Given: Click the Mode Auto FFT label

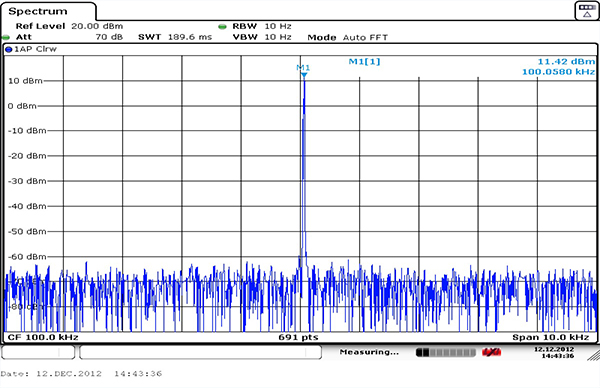Looking at the screenshot, I should (347, 37).
